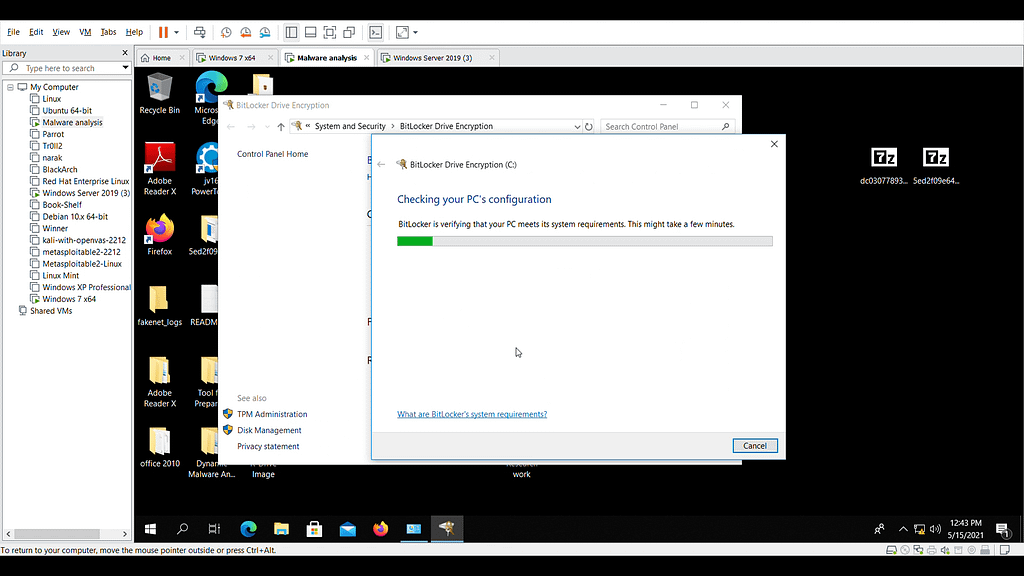Open BitLocker's system requirements link

coord(472,414)
